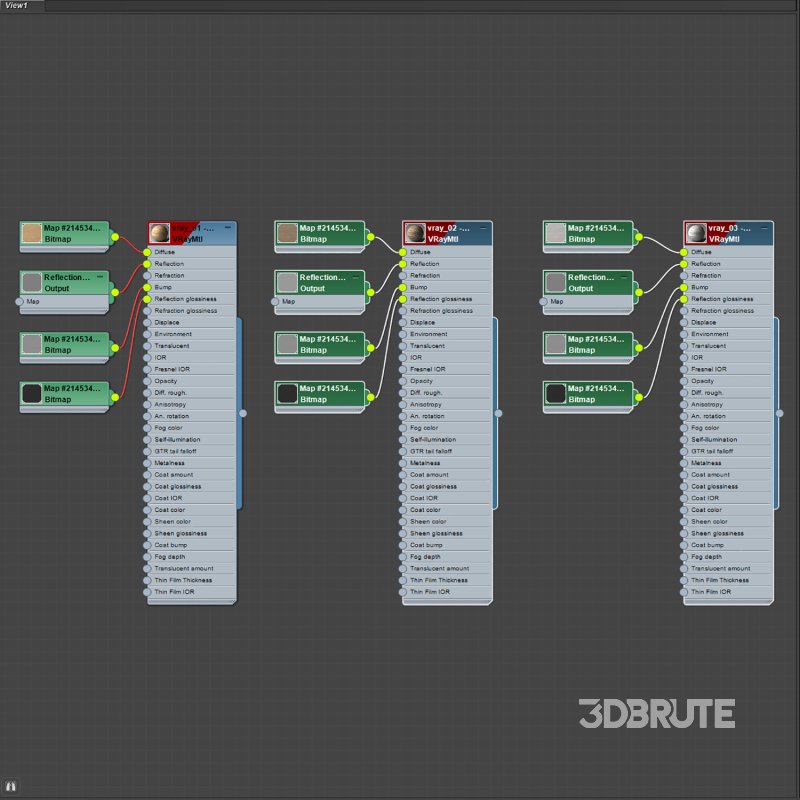Viewport: 800px width, 800px height.
Task: Click Reflection glossiness input socket on vray_03
Action: coord(684,299)
